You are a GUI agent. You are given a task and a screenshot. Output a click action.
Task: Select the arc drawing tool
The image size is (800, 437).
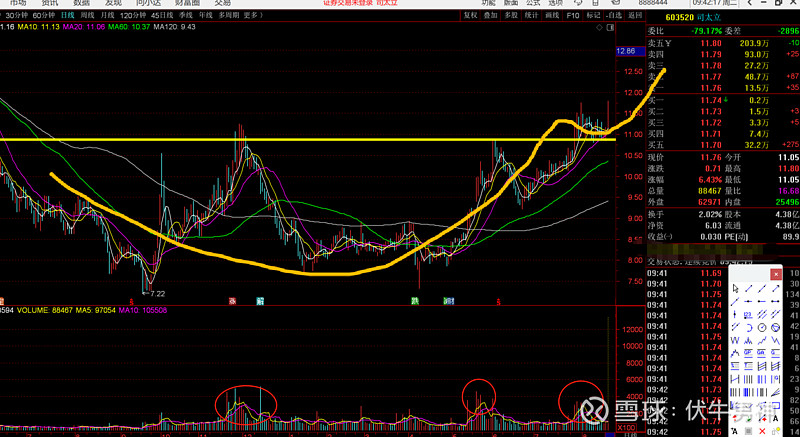pyautogui.click(x=748, y=328)
